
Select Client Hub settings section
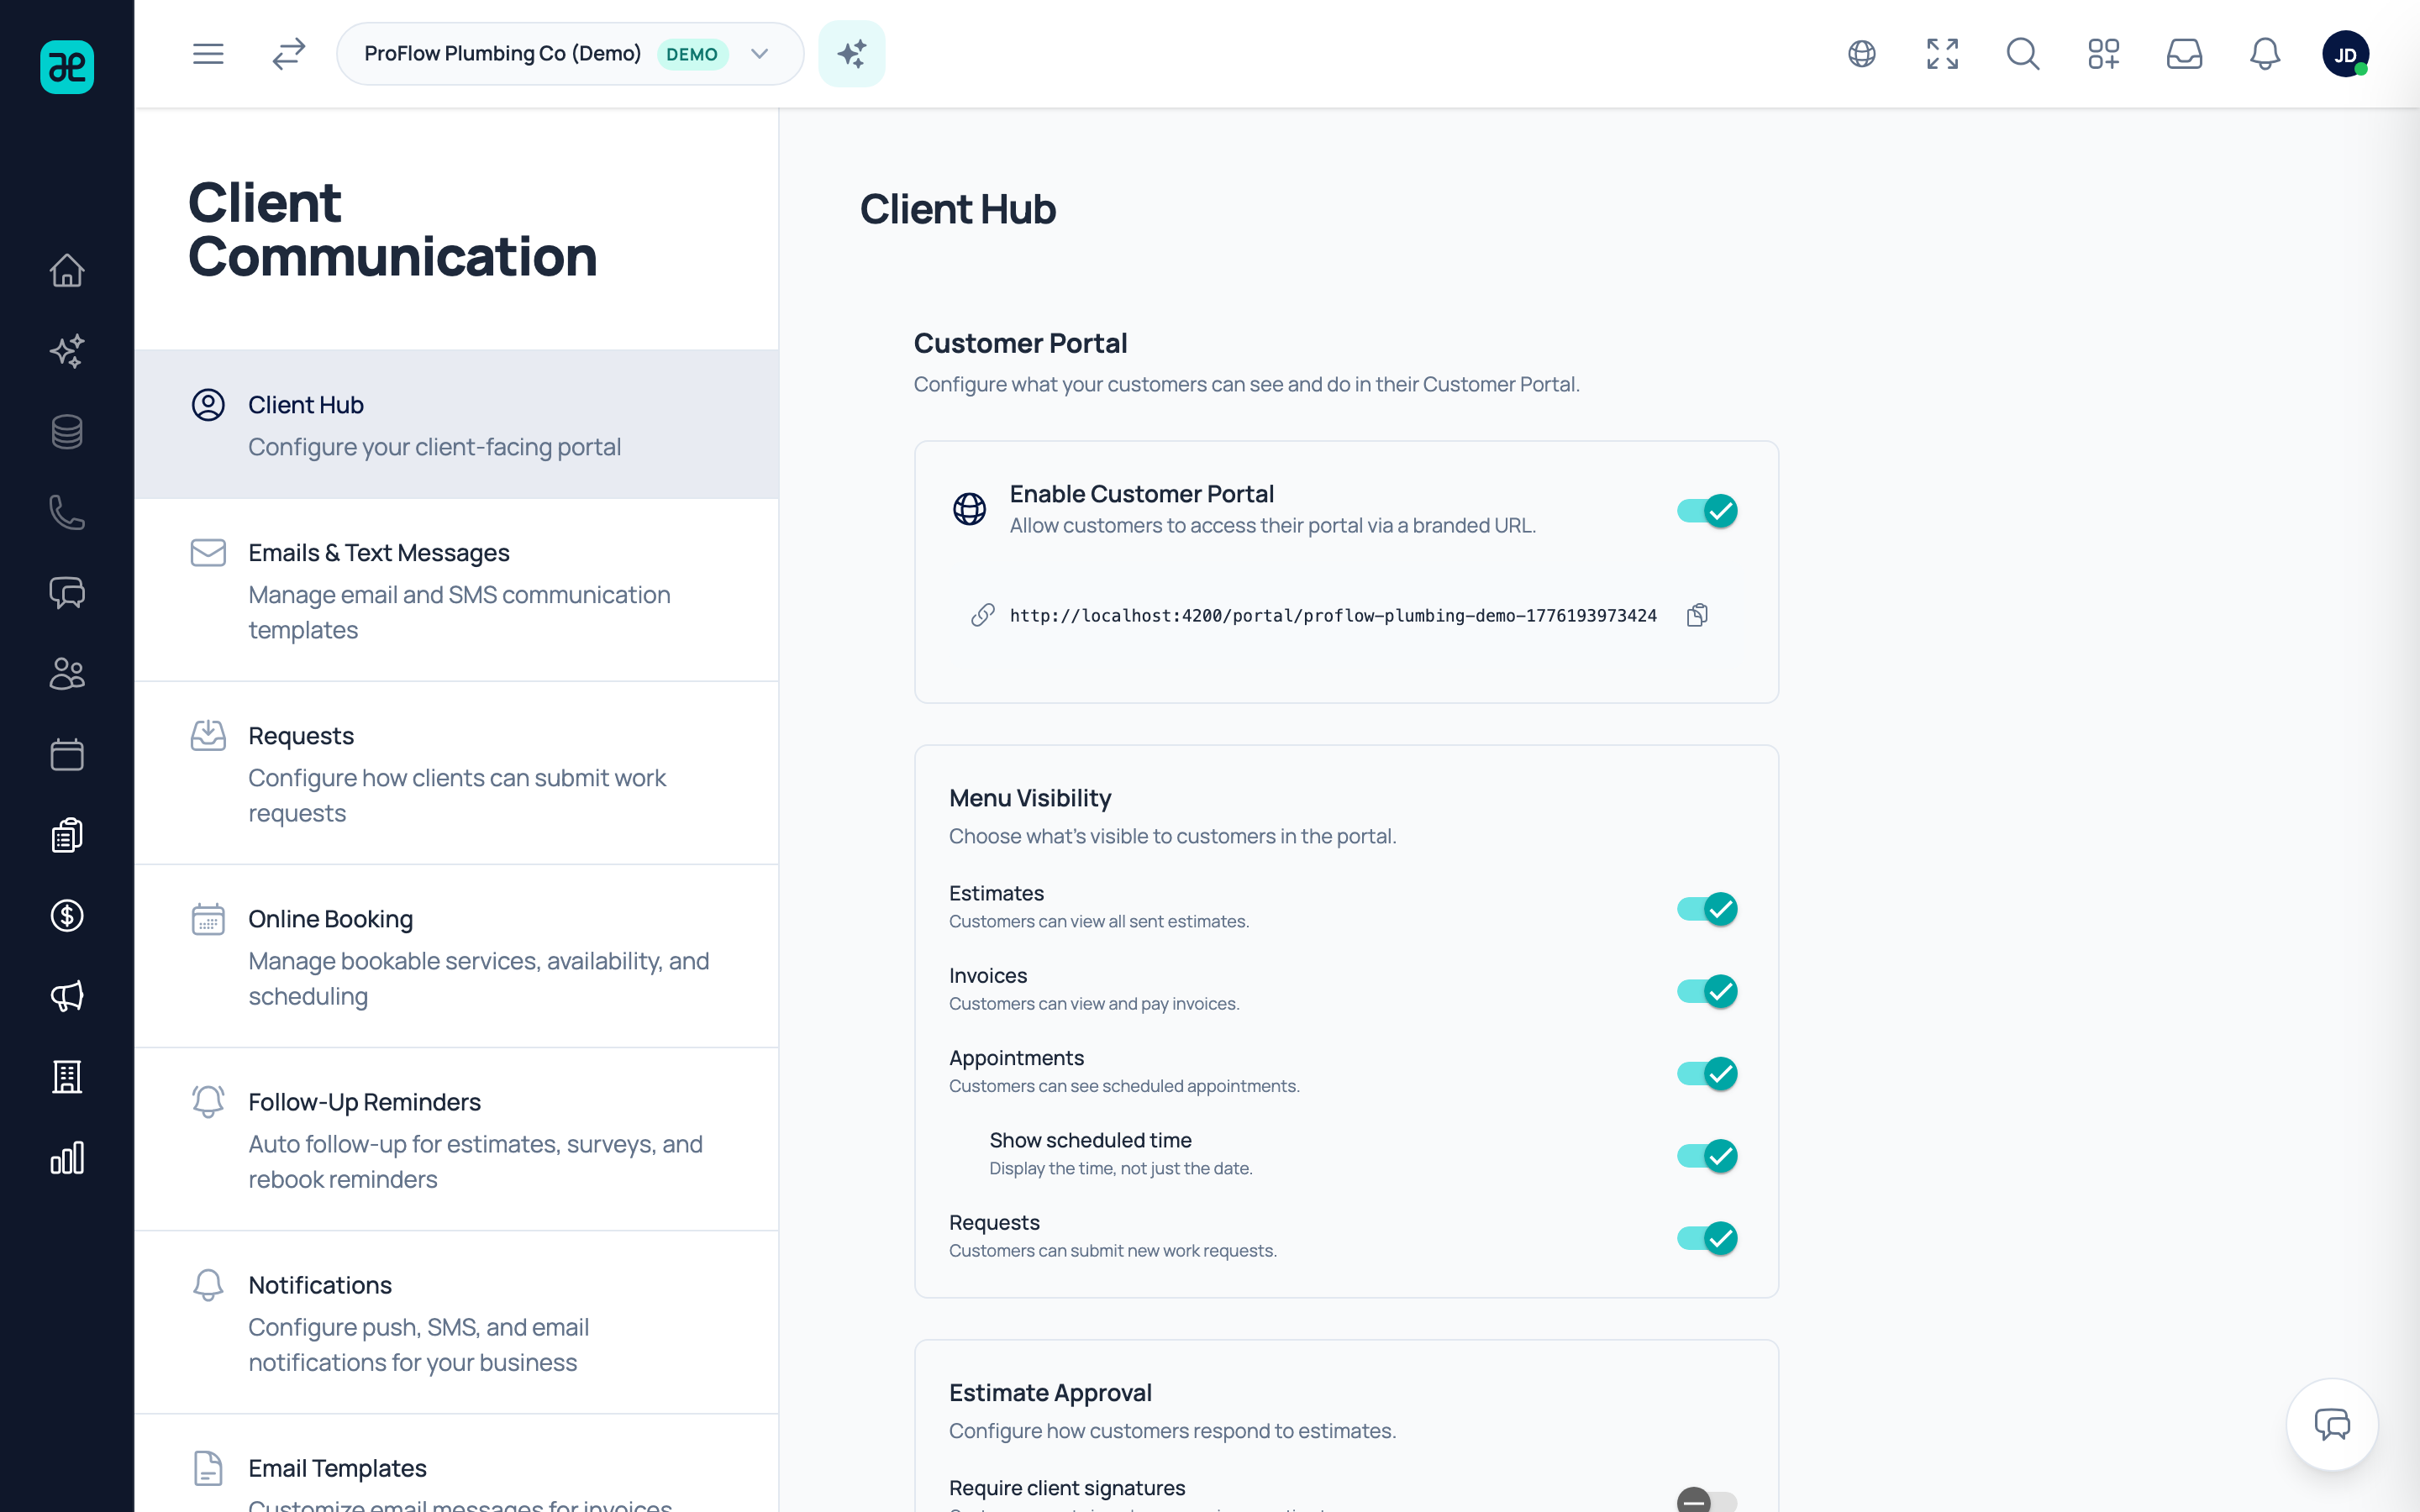pyautogui.click(x=457, y=424)
